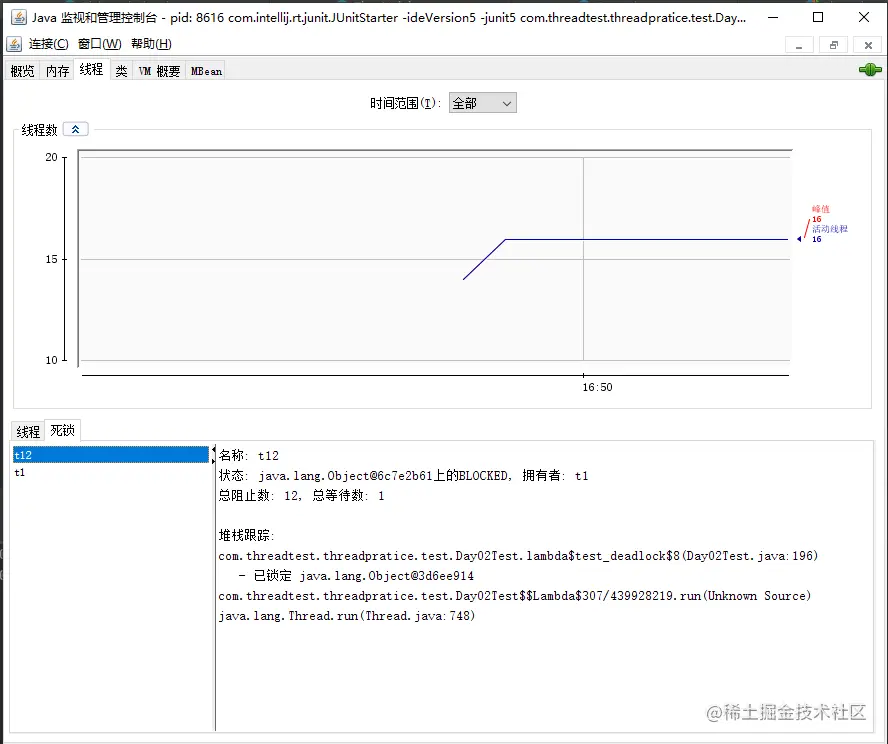Click the 总阻止数: 12 line
Image resolution: width=888 pixels, height=744 pixels.
pos(302,495)
